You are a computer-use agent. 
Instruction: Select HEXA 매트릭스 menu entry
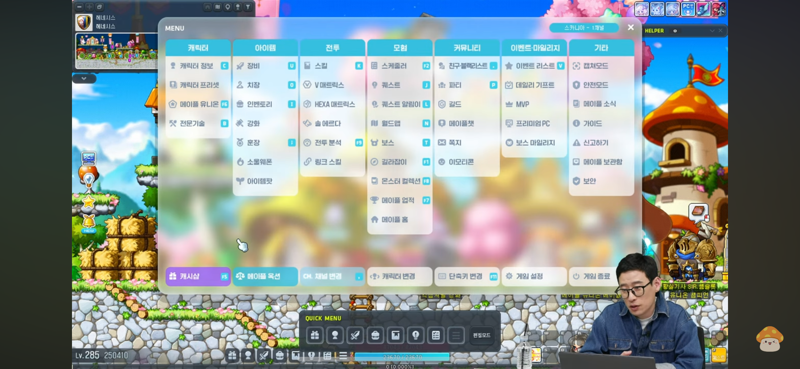[333, 104]
